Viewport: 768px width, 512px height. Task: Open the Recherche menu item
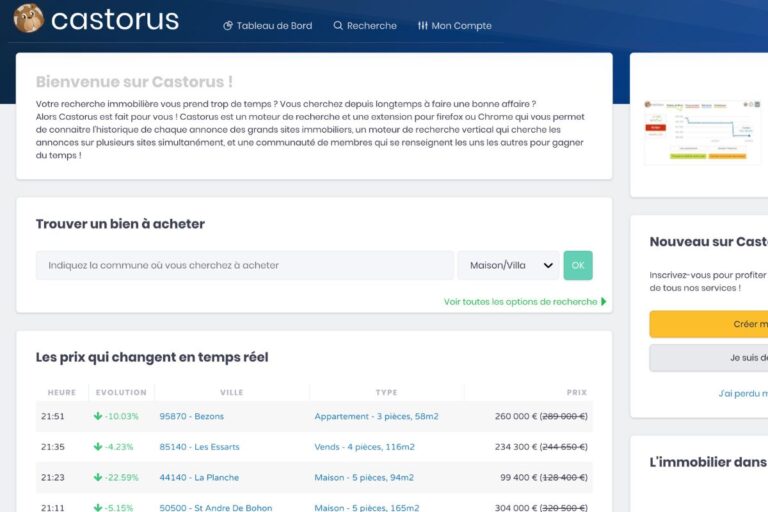pos(365,25)
